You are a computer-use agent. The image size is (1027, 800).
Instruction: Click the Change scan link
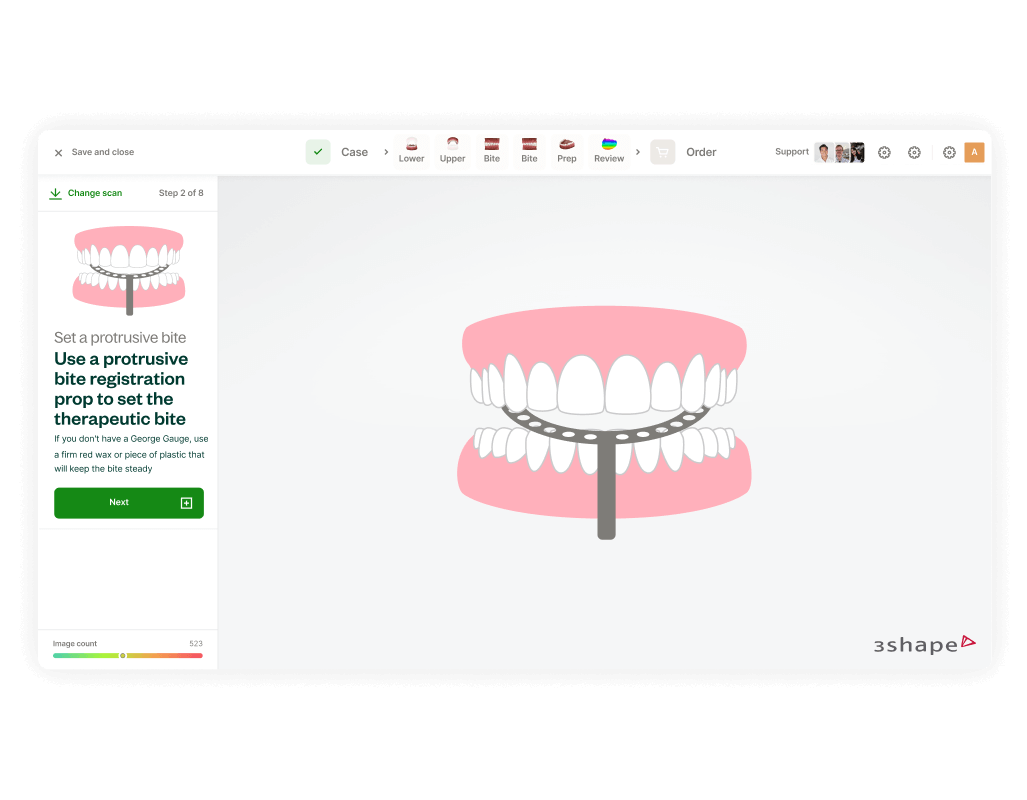pos(95,193)
